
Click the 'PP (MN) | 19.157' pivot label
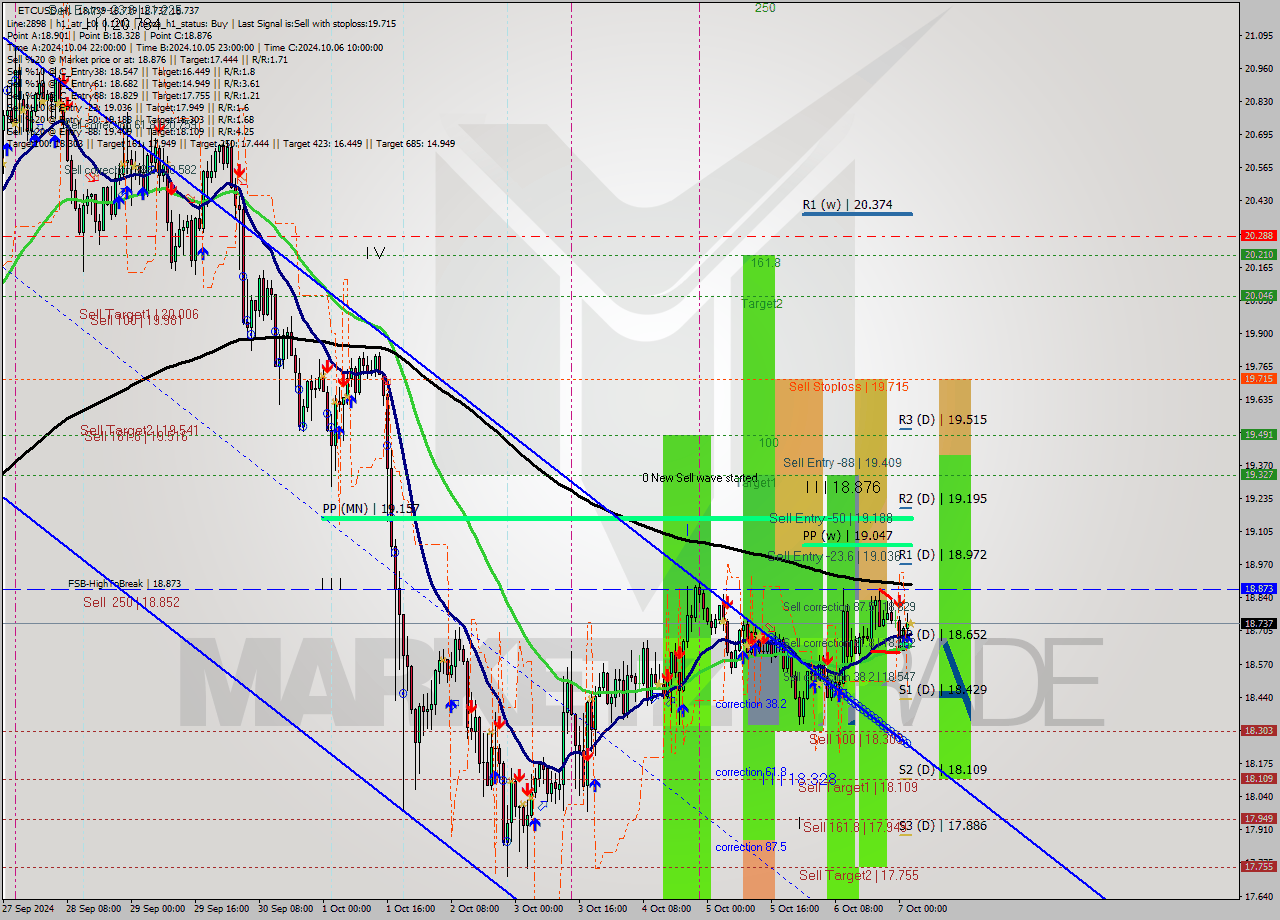click(371, 509)
